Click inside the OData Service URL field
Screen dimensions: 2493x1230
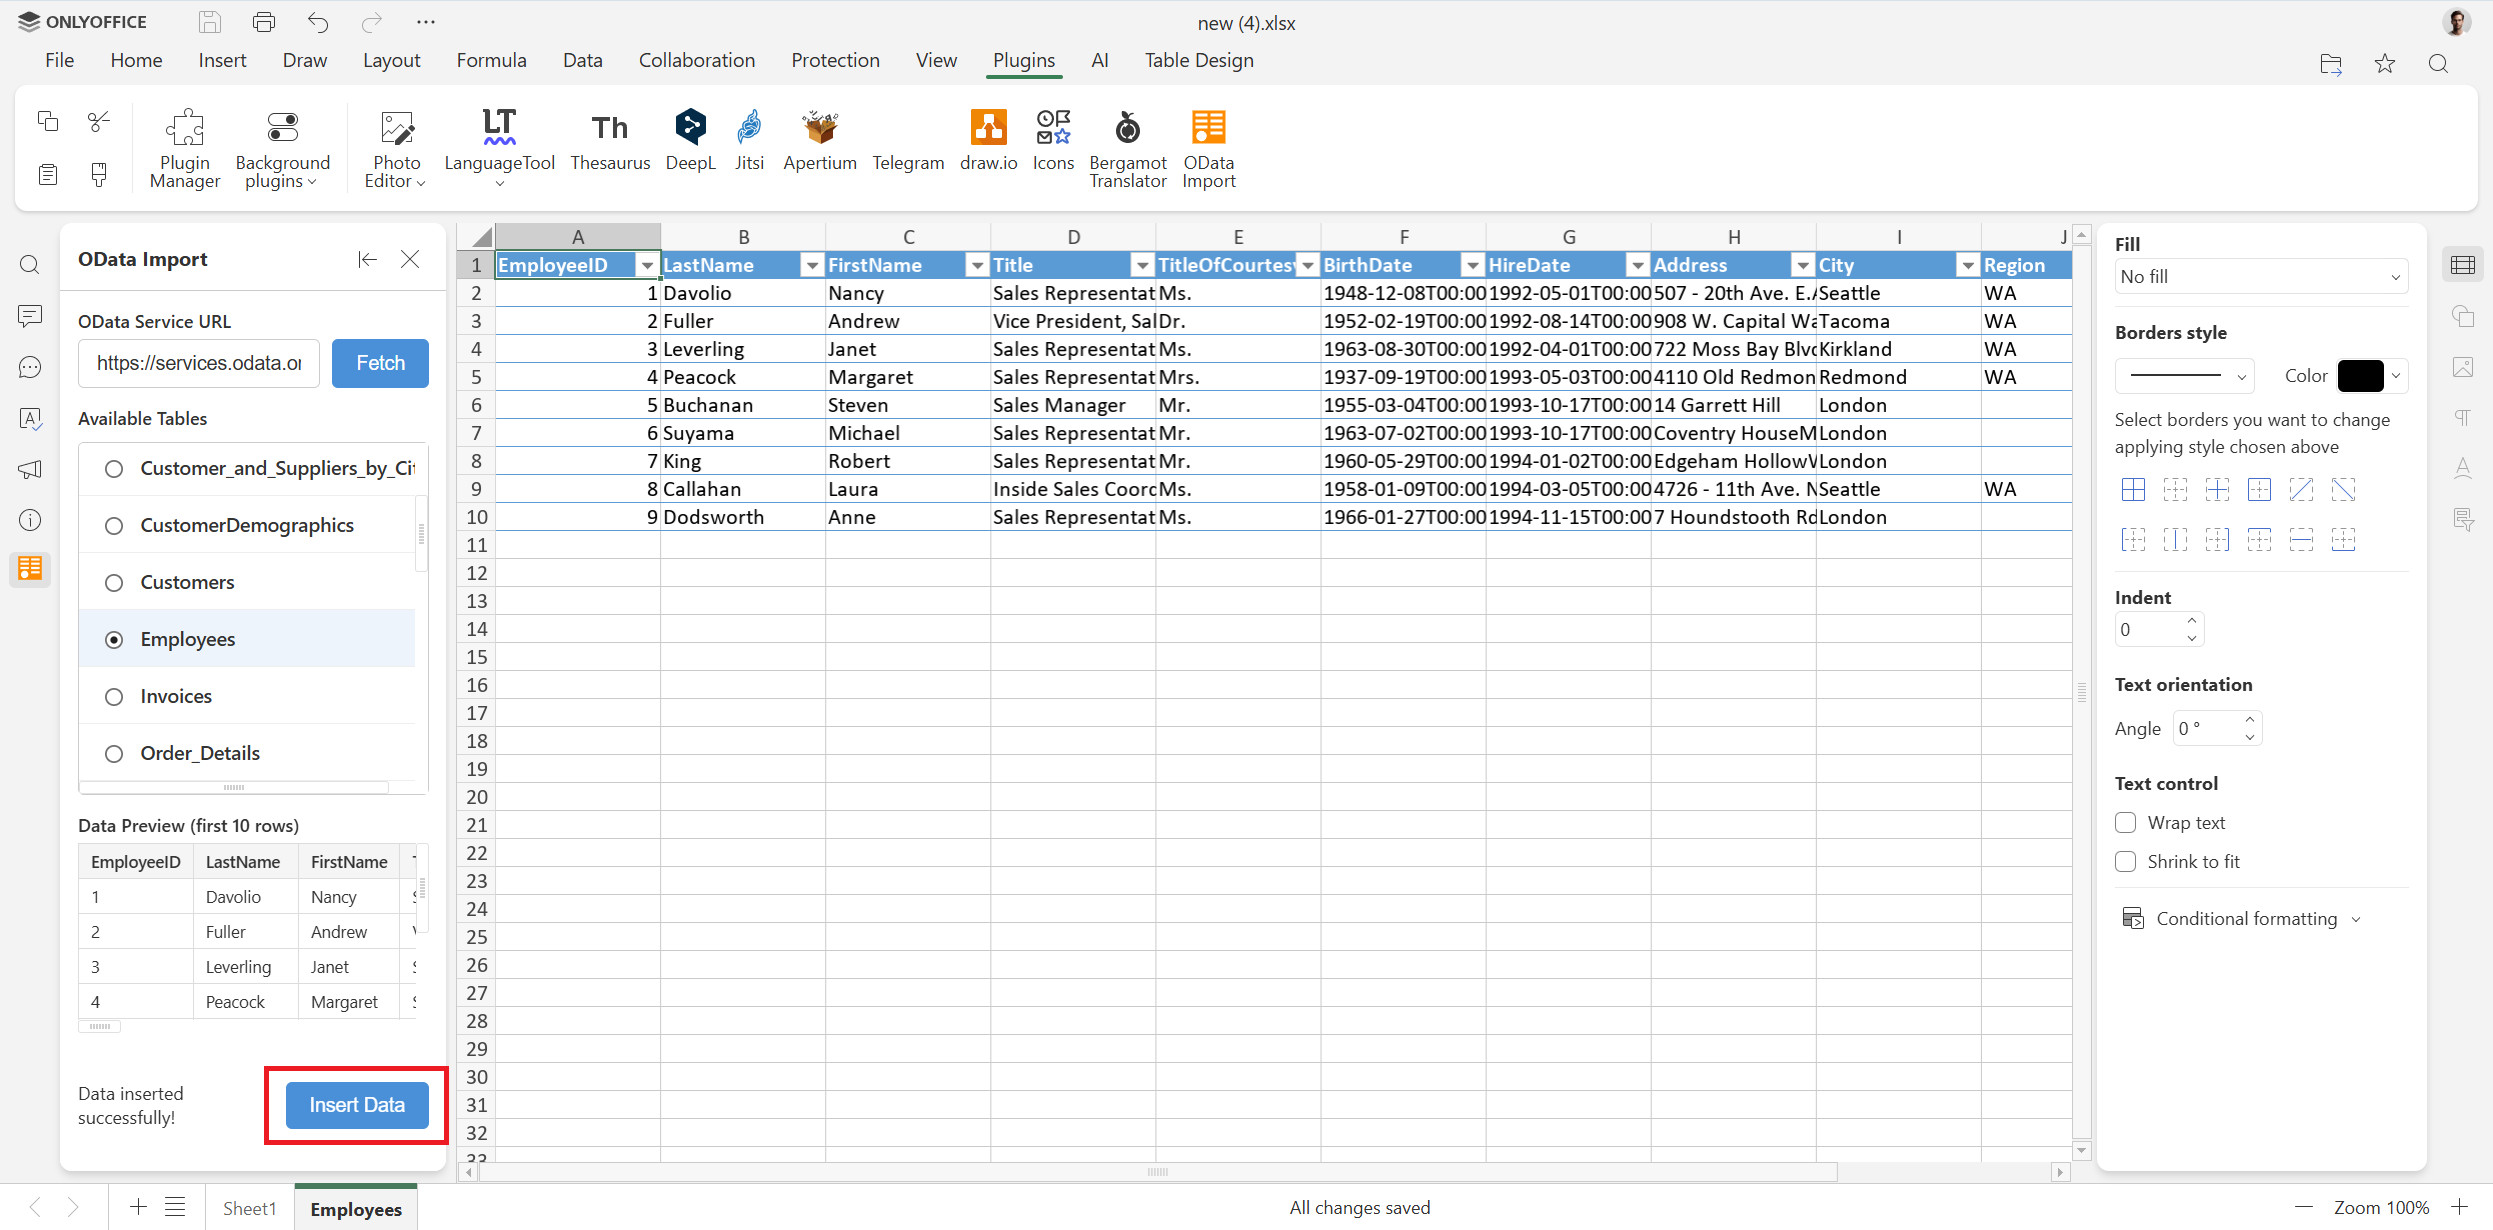pos(197,362)
